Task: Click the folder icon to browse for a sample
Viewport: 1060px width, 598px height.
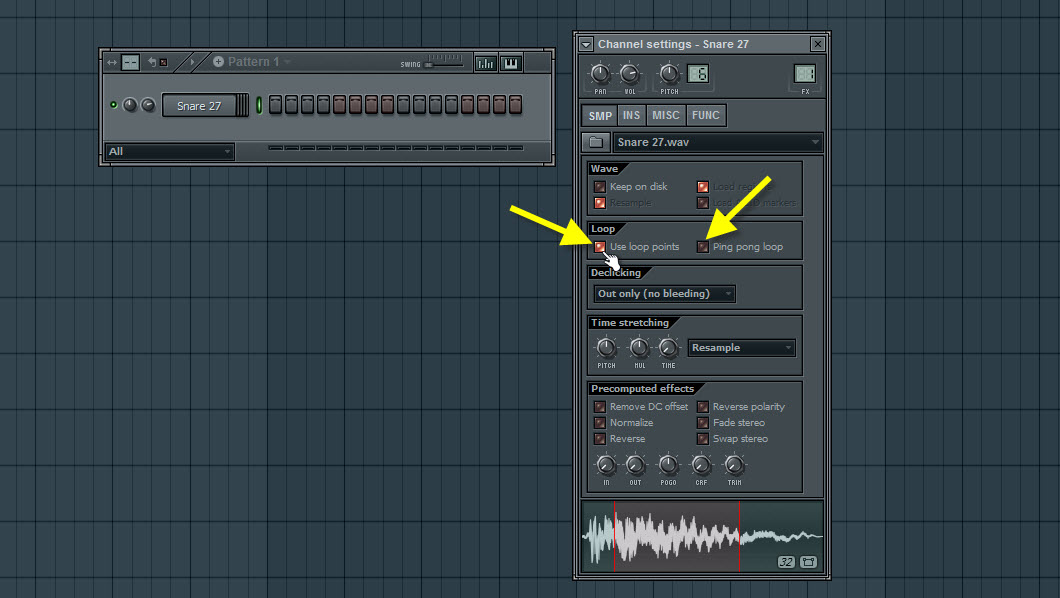Action: [595, 142]
